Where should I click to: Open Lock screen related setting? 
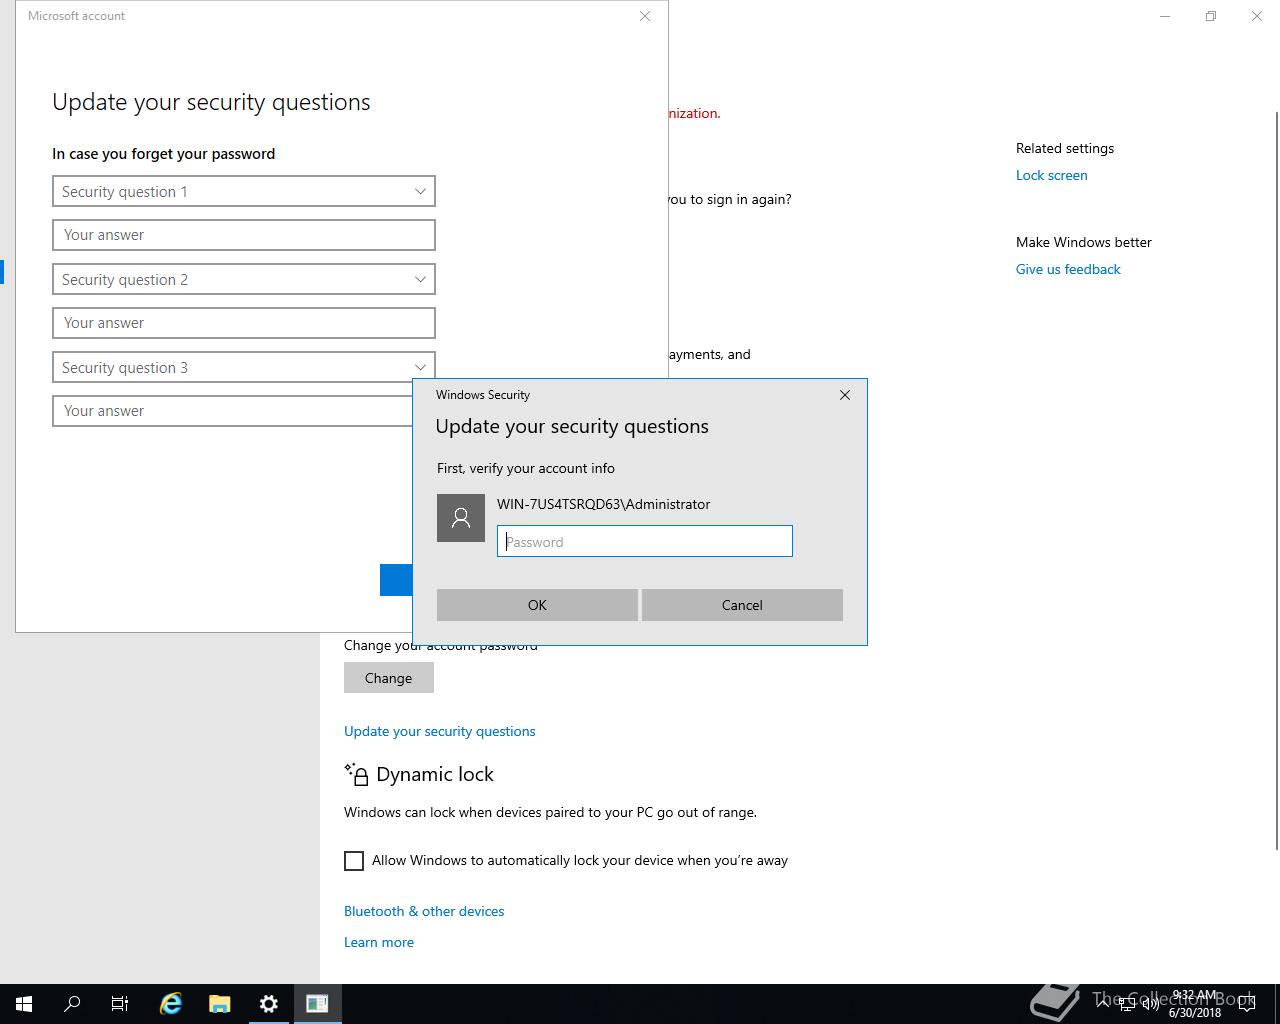pyautogui.click(x=1052, y=175)
